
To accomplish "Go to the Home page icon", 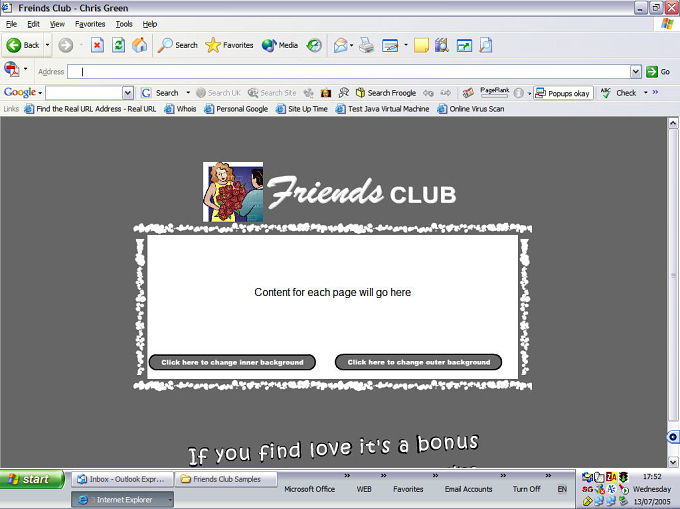I will 139,45.
